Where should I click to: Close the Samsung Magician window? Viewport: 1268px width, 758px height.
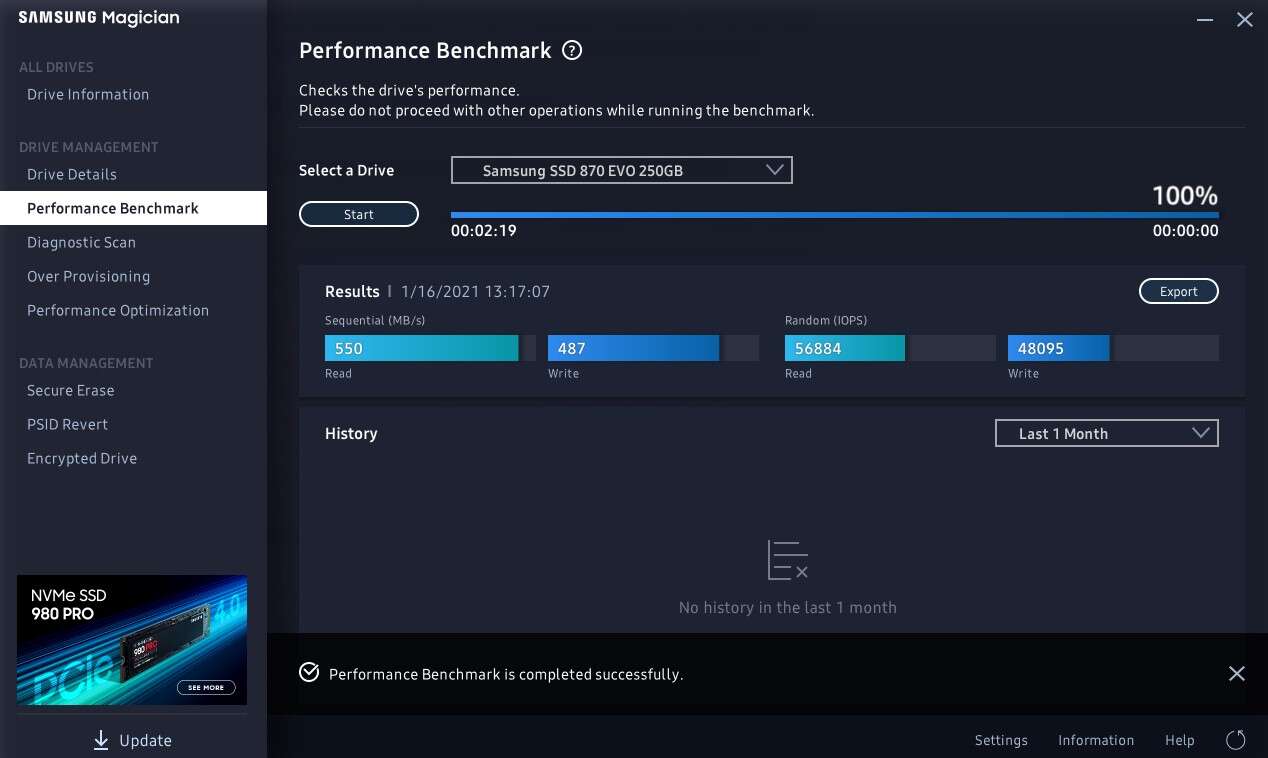[x=1244, y=20]
